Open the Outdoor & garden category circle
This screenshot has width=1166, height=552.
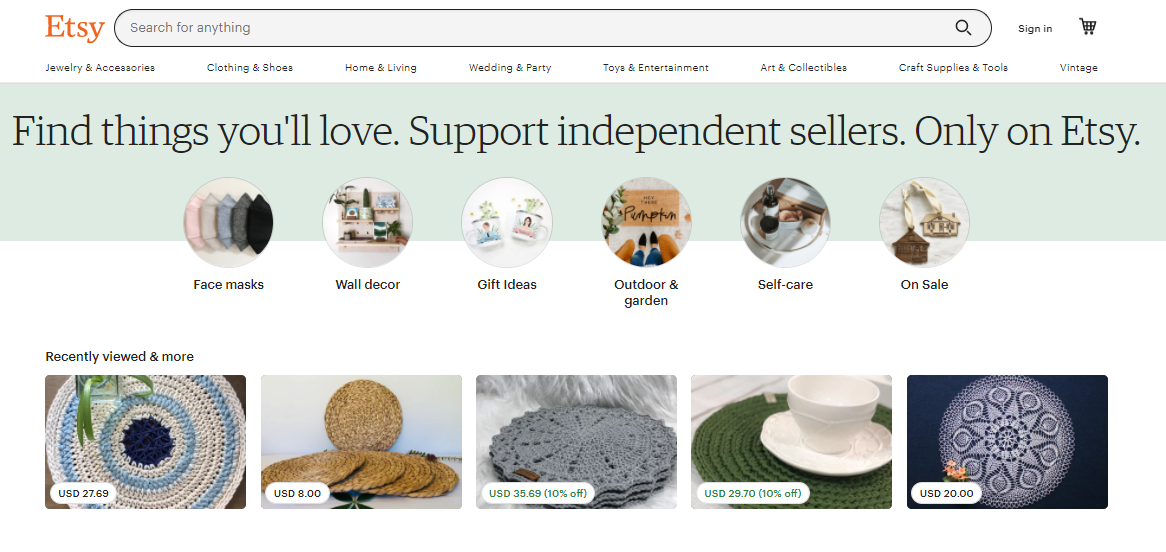[646, 222]
